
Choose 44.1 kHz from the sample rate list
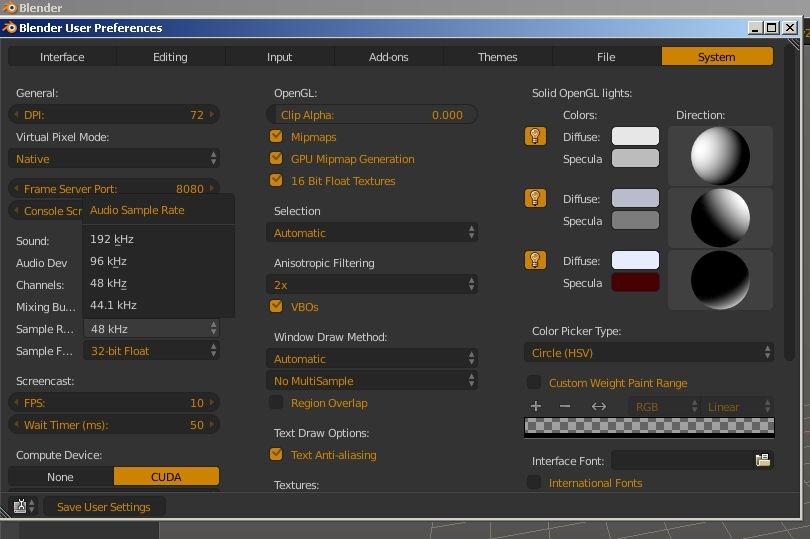(113, 305)
